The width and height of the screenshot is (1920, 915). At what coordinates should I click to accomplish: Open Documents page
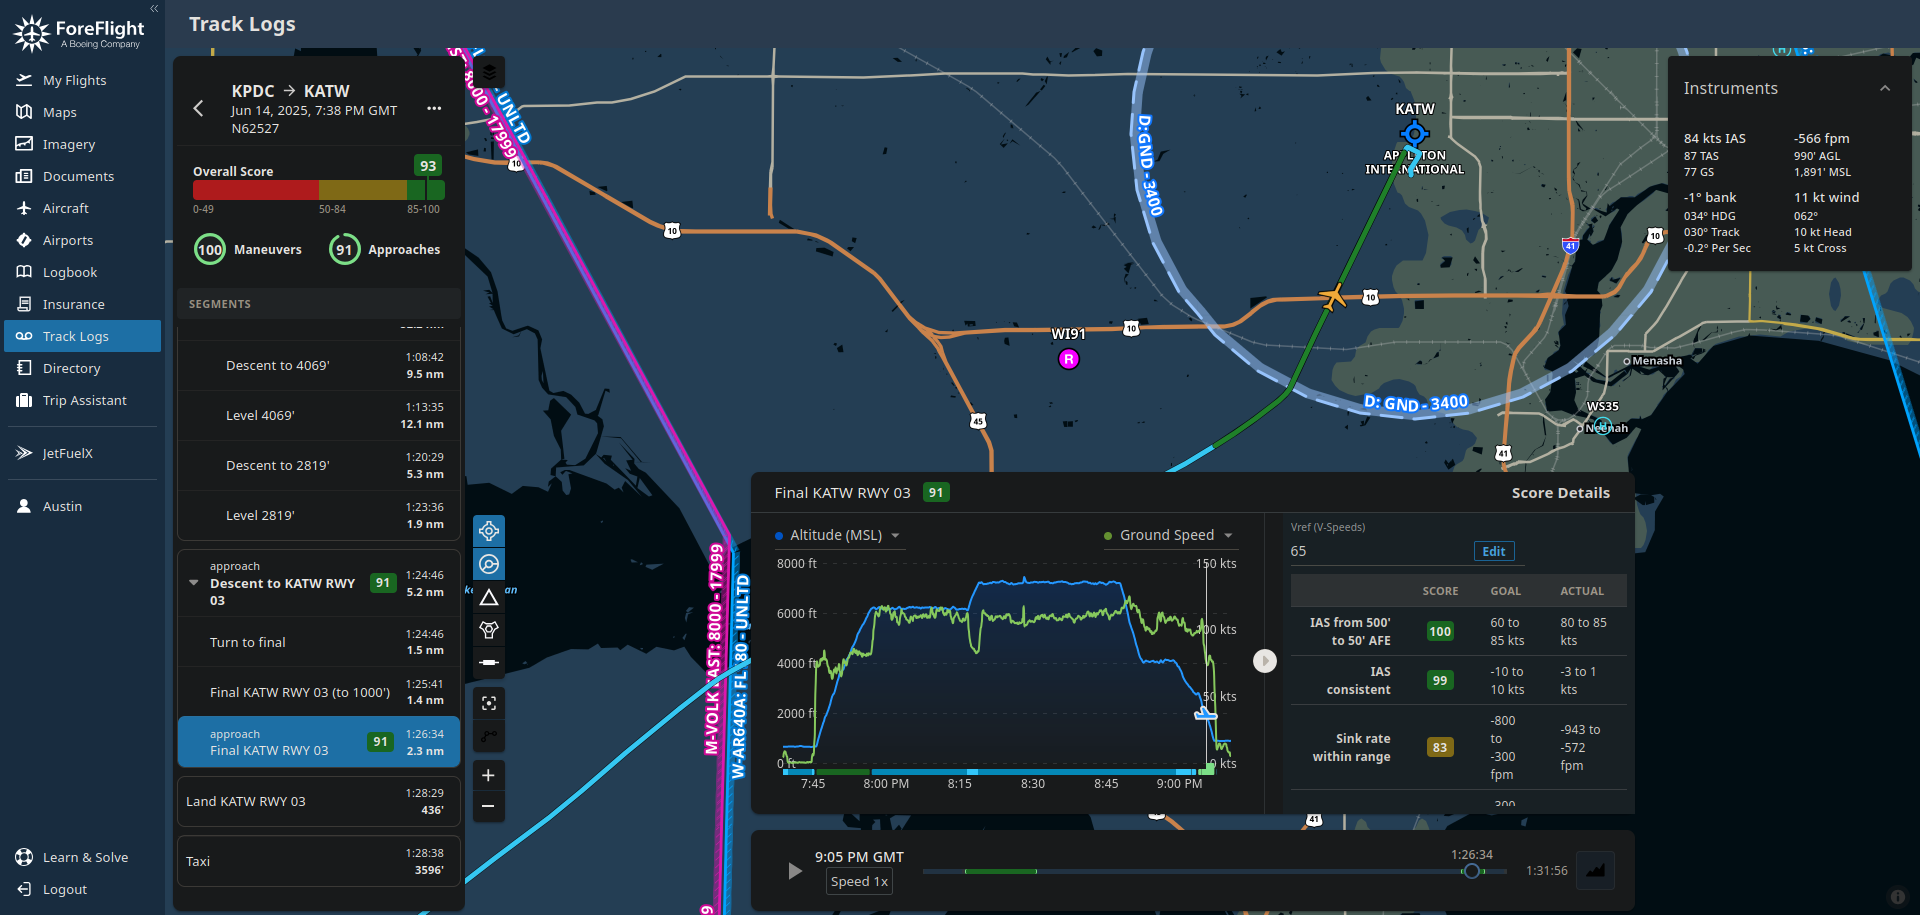[x=82, y=176]
